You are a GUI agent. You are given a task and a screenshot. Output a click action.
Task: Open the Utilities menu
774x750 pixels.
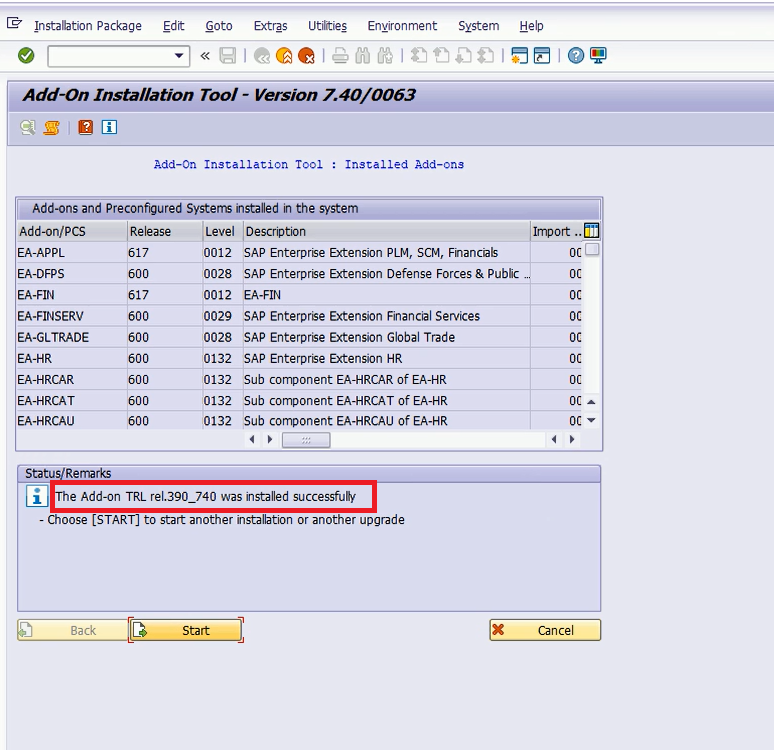(x=327, y=26)
